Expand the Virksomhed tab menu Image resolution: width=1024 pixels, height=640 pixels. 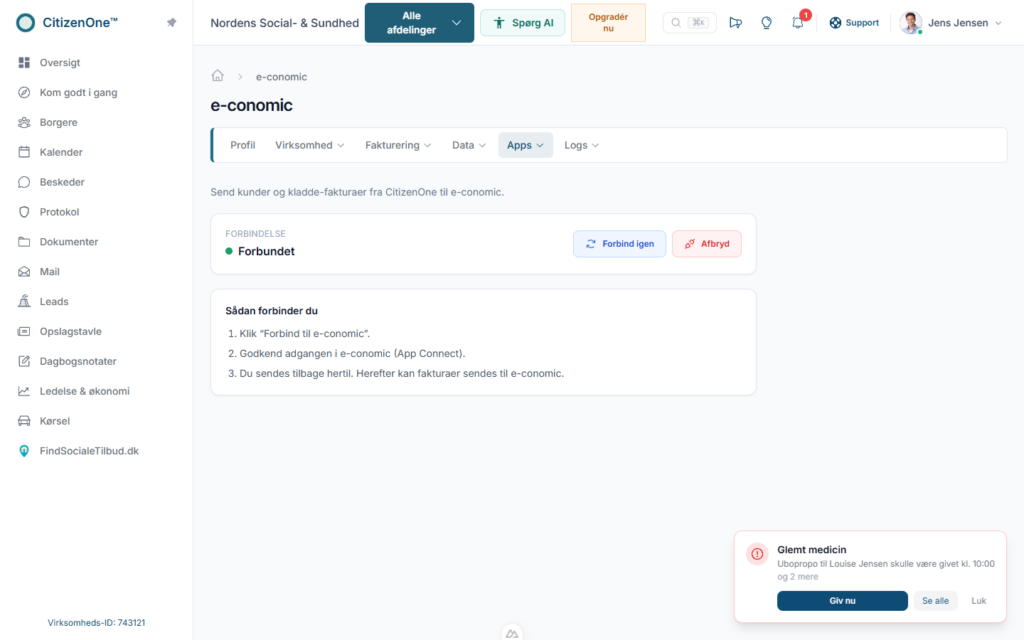[x=310, y=145]
